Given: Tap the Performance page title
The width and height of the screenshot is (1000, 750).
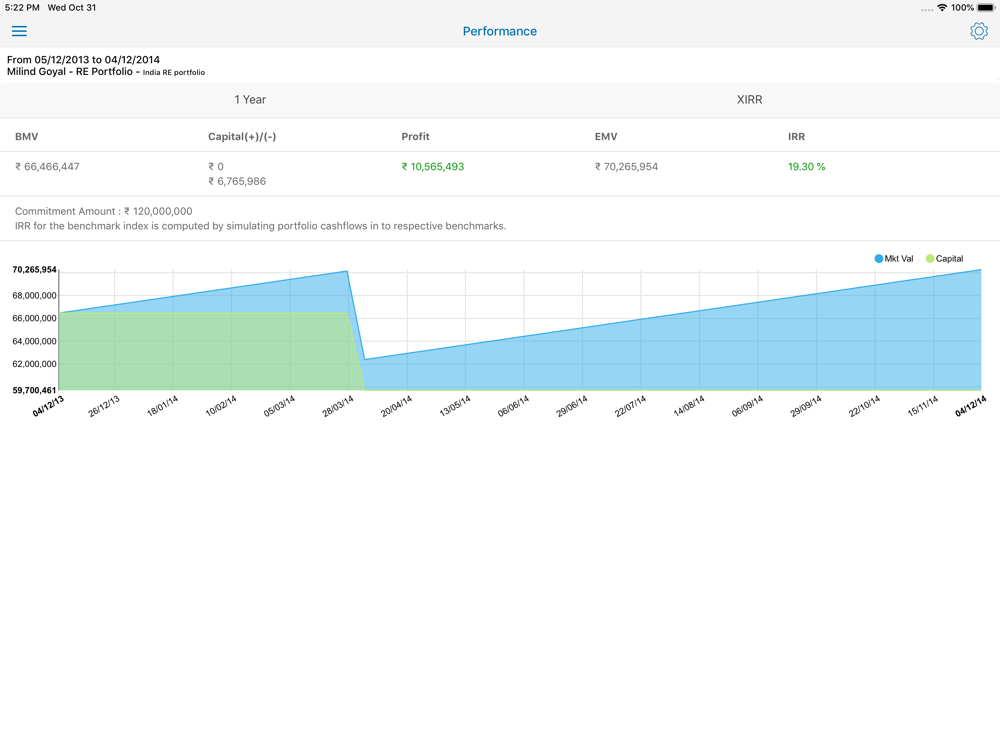Looking at the screenshot, I should click(499, 31).
